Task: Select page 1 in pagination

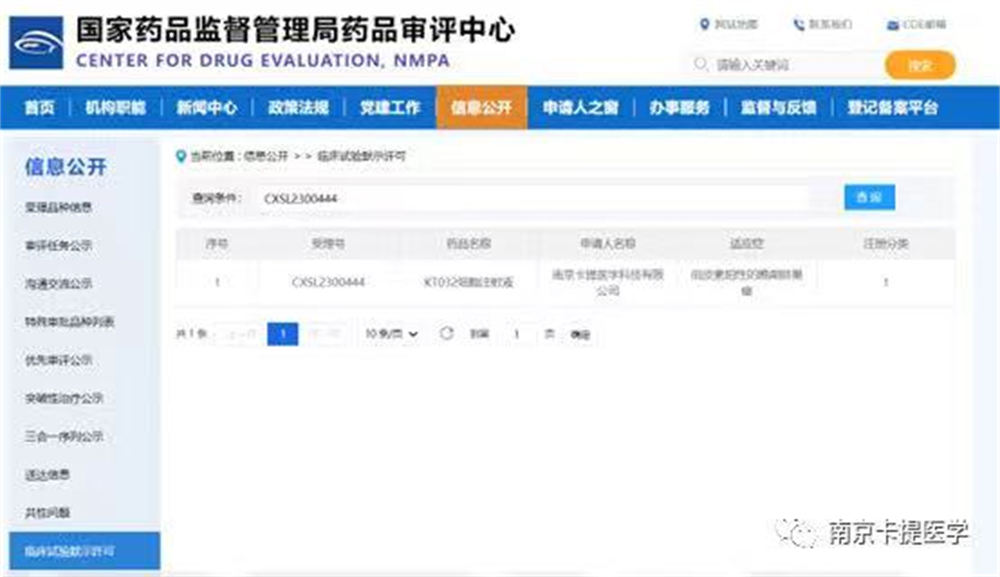Action: click(x=283, y=333)
